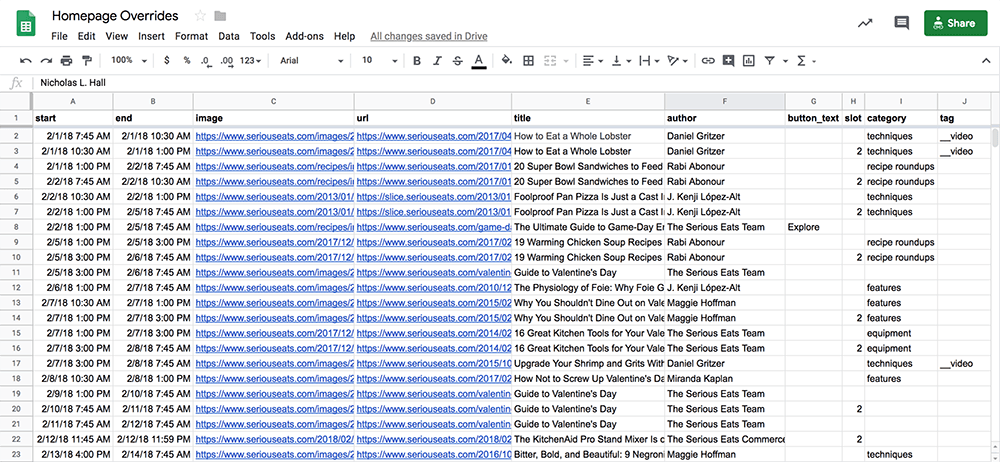Image resolution: width=1000 pixels, height=462 pixels.
Task: Open the 123 more formats dropdown
Action: tap(250, 61)
